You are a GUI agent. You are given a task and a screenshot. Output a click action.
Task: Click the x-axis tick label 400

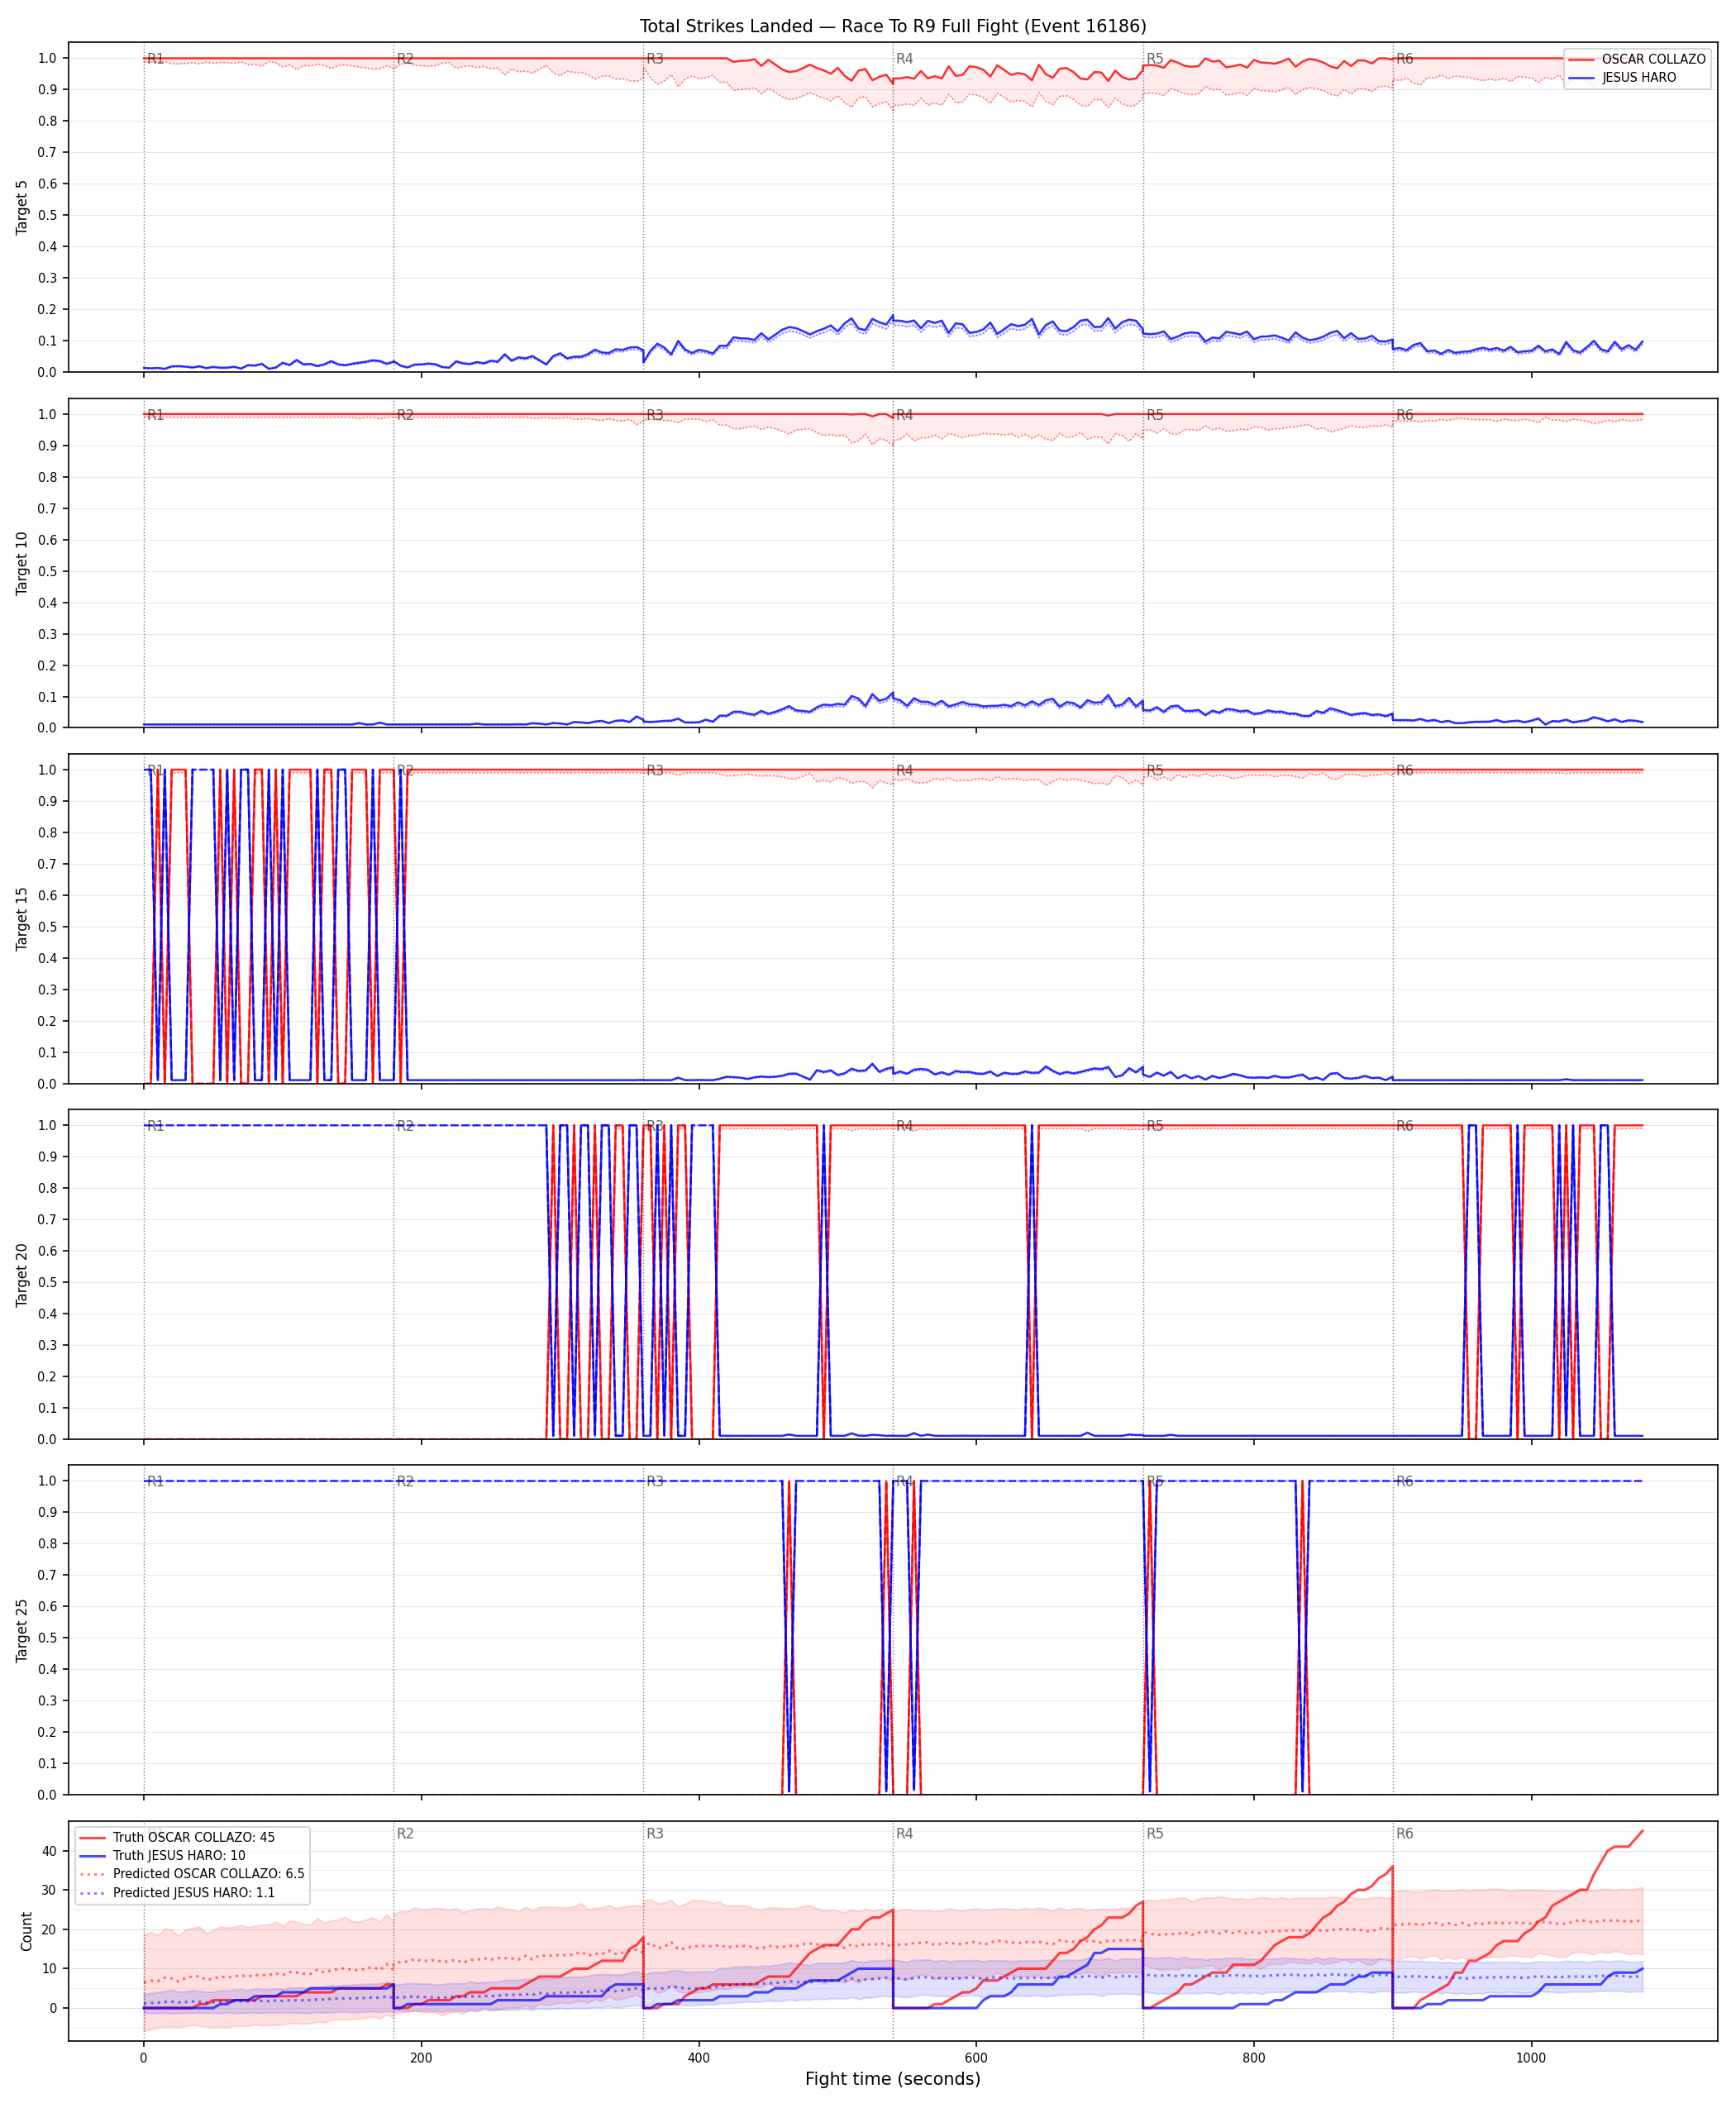coord(699,2057)
